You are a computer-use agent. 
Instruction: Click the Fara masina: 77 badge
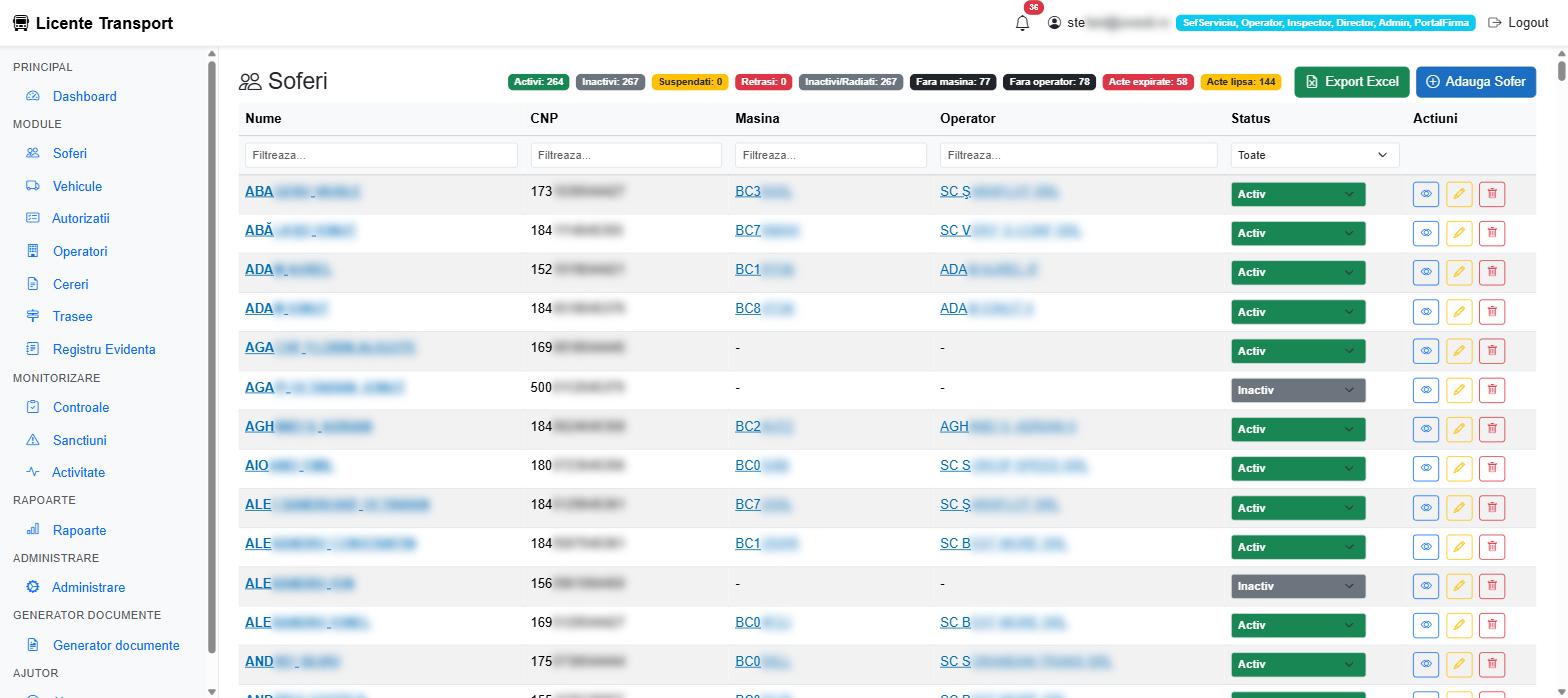click(x=953, y=82)
